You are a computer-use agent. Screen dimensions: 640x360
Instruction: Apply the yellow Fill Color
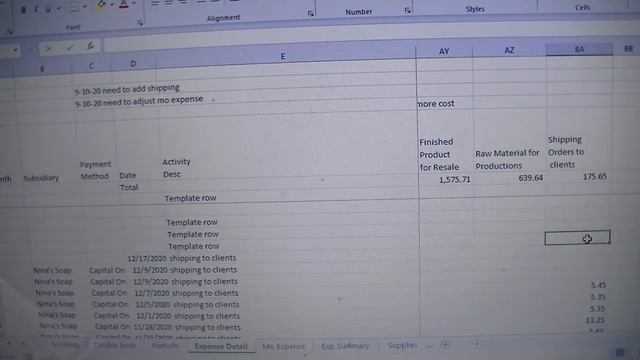101,6
